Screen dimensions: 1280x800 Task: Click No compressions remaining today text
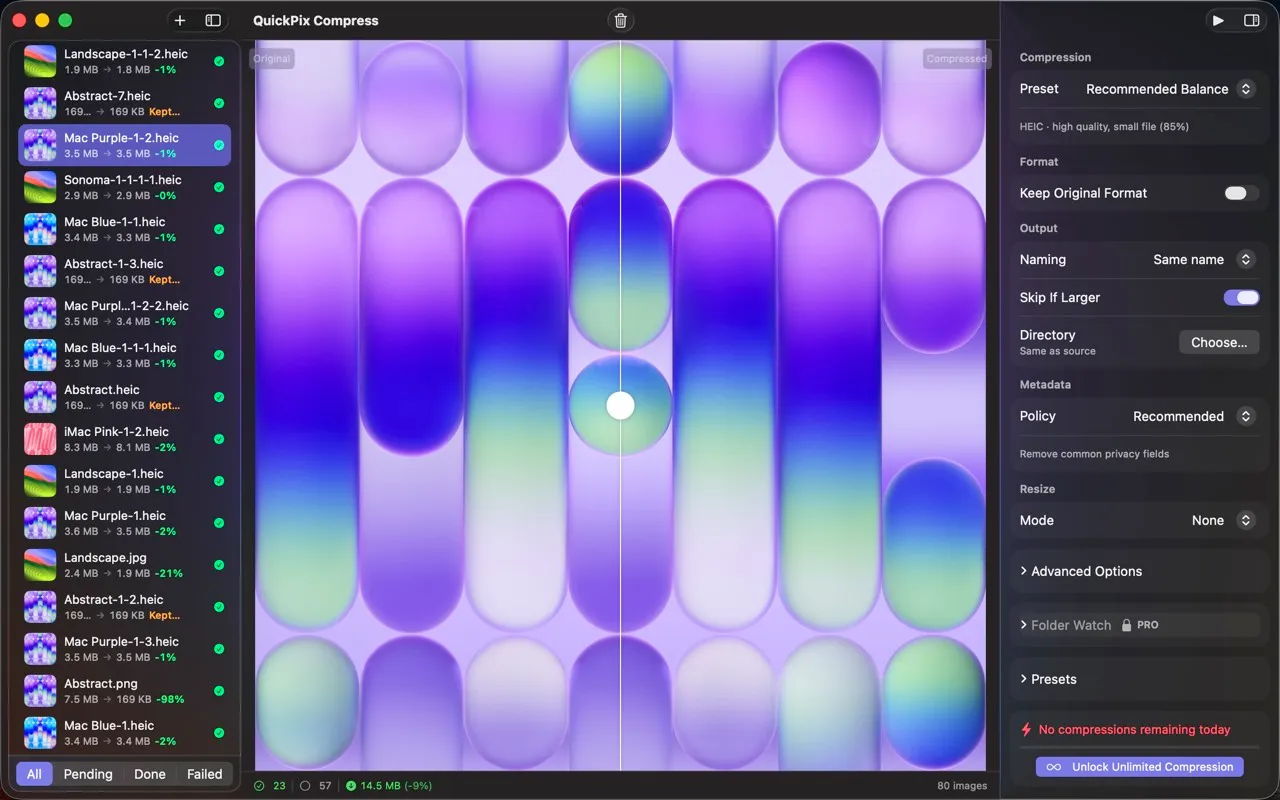(x=1134, y=729)
